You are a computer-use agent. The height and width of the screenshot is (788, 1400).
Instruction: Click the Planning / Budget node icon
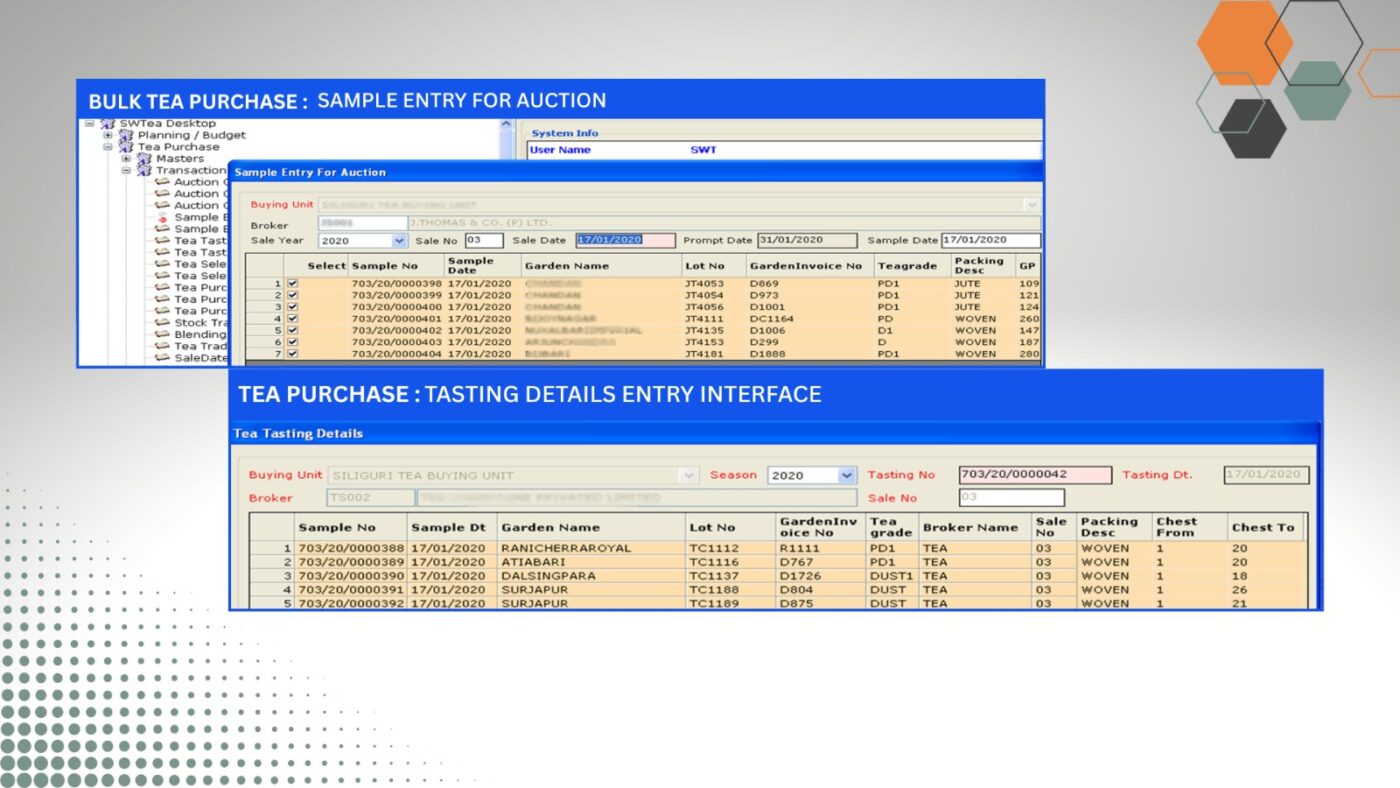click(126, 135)
